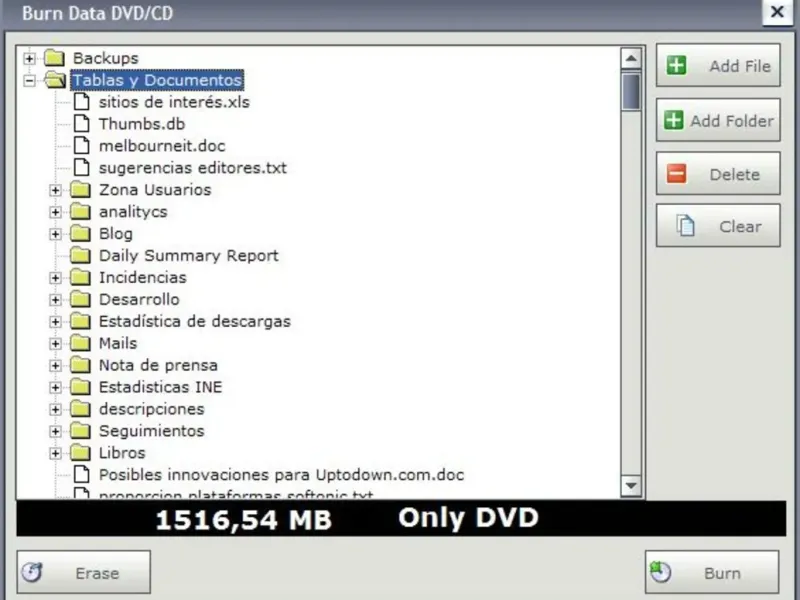800x600 pixels.
Task: Expand the Incidencias tree node
Action: coord(55,278)
